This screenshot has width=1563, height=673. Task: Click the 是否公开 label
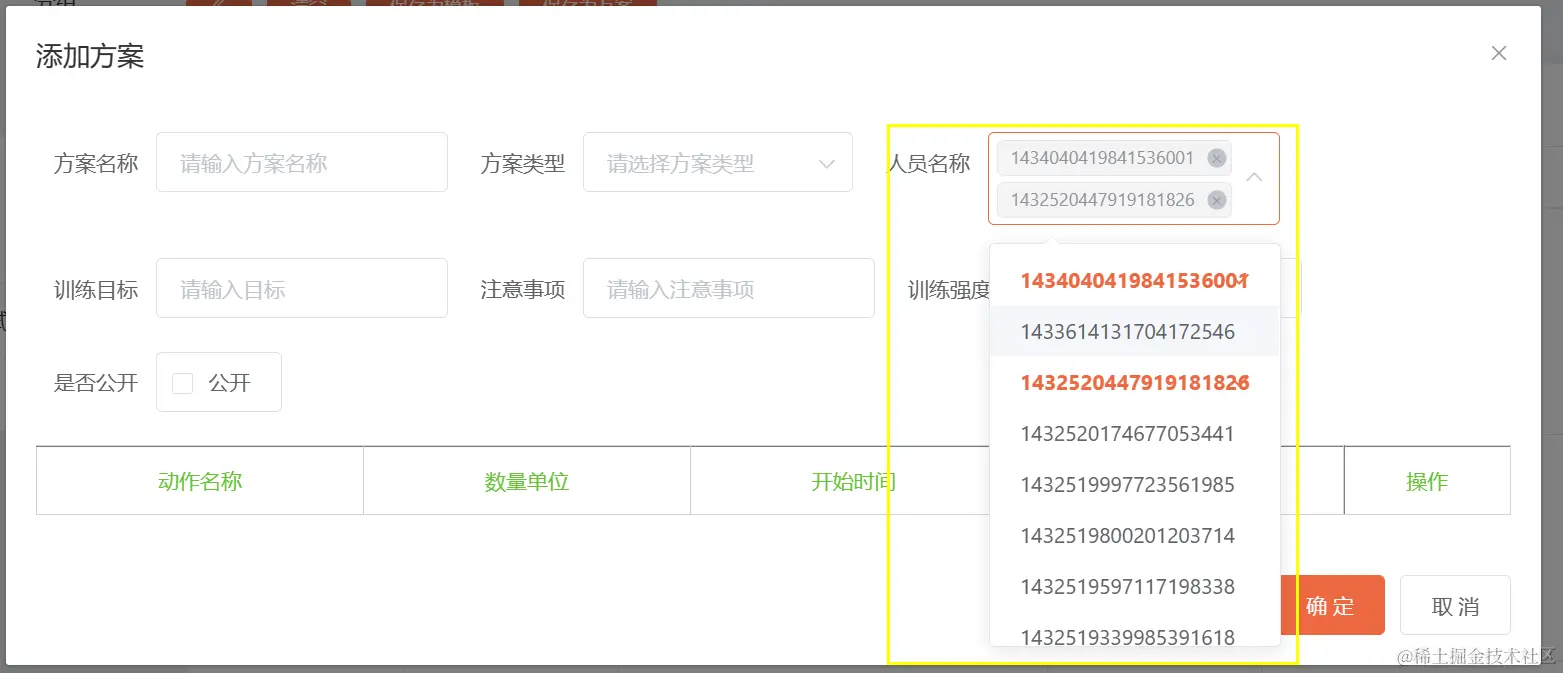(96, 382)
